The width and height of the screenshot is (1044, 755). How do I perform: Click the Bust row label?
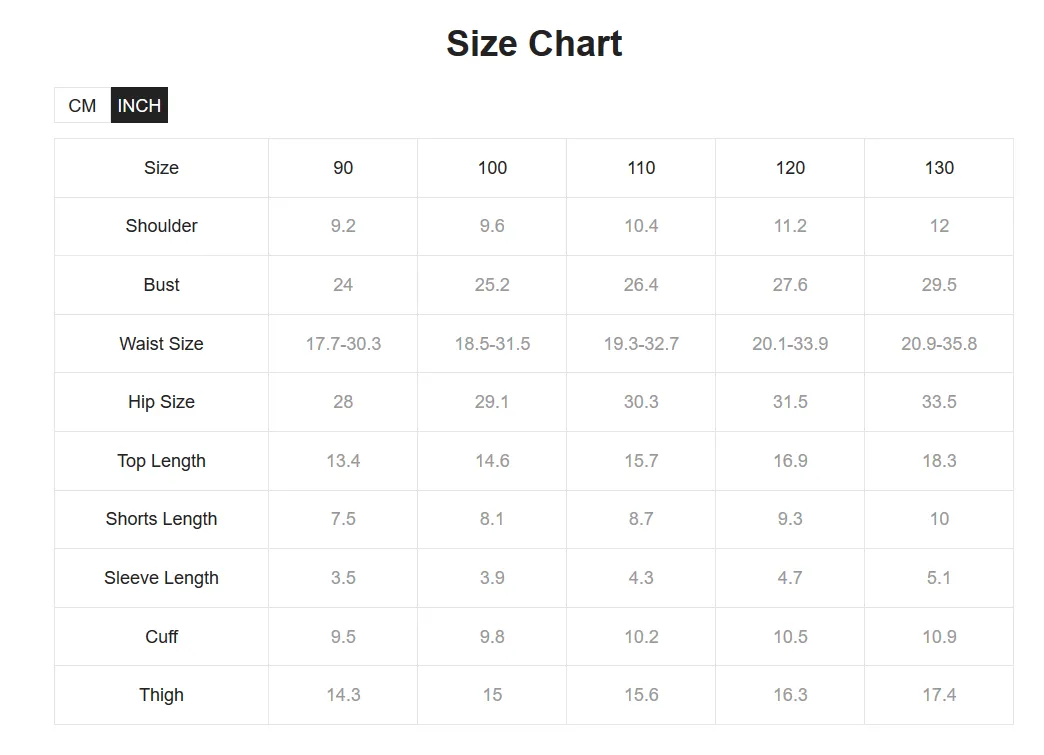(x=161, y=285)
